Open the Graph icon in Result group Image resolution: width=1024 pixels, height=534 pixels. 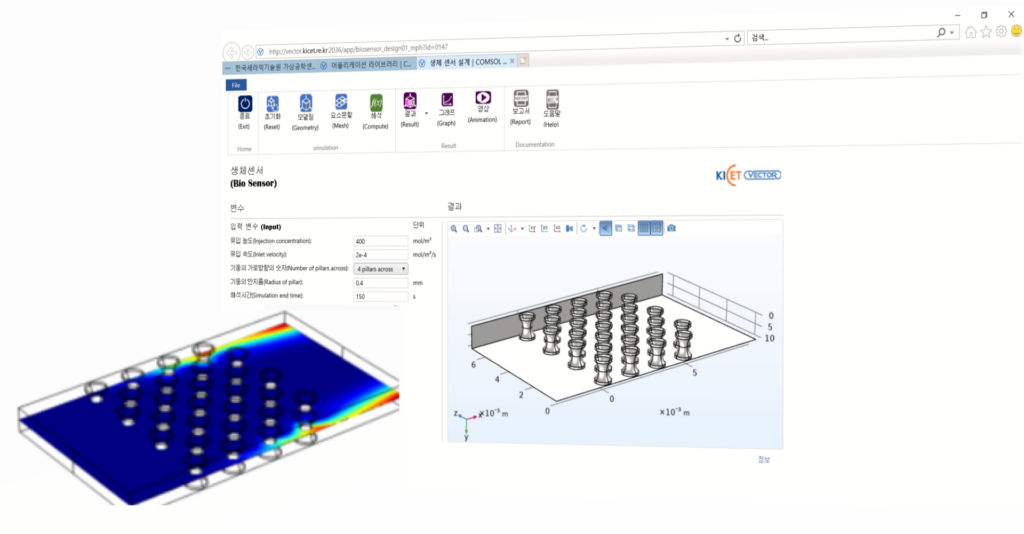coord(447,99)
